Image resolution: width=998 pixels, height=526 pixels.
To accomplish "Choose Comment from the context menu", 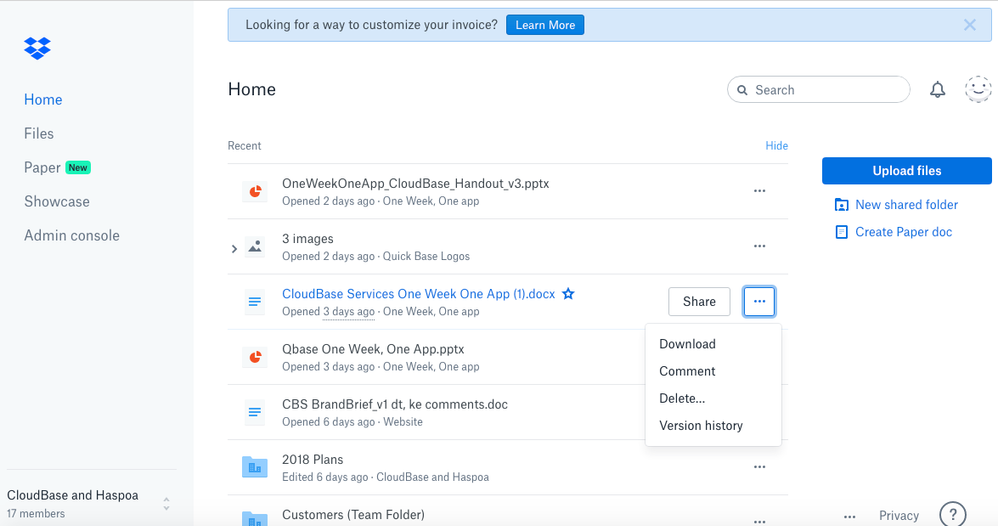I will [x=687, y=371].
